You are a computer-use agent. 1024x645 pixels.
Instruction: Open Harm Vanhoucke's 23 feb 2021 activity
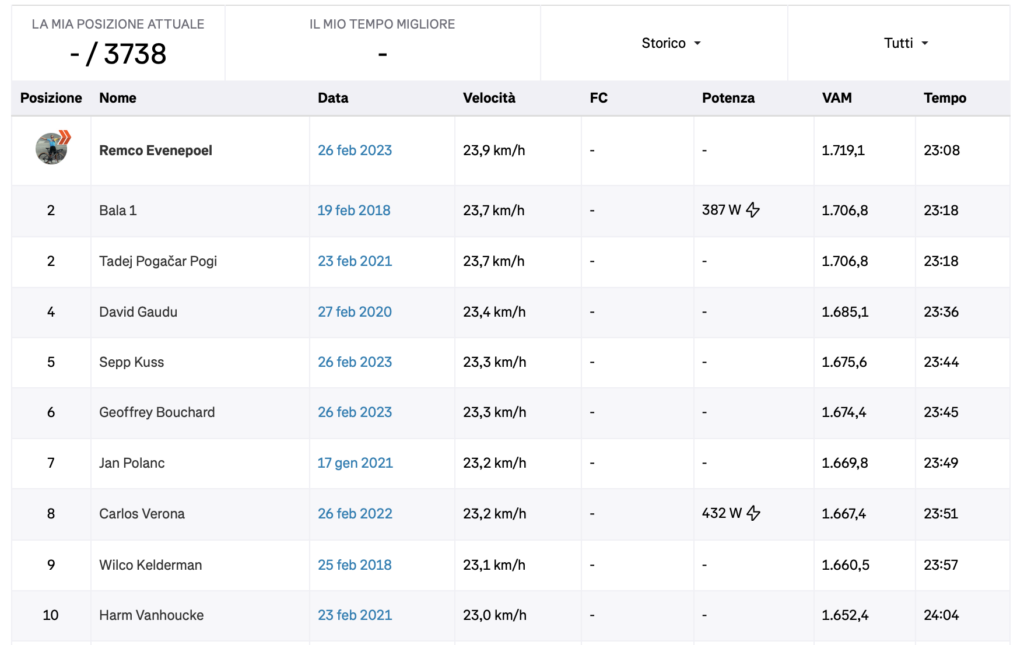(355, 615)
